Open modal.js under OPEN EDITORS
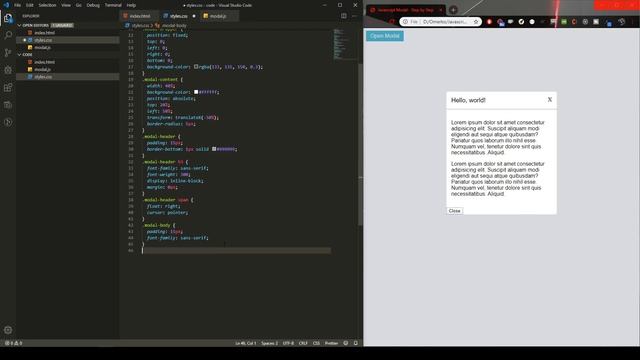Screen dimensions: 640x360 pyautogui.click(x=67, y=47)
